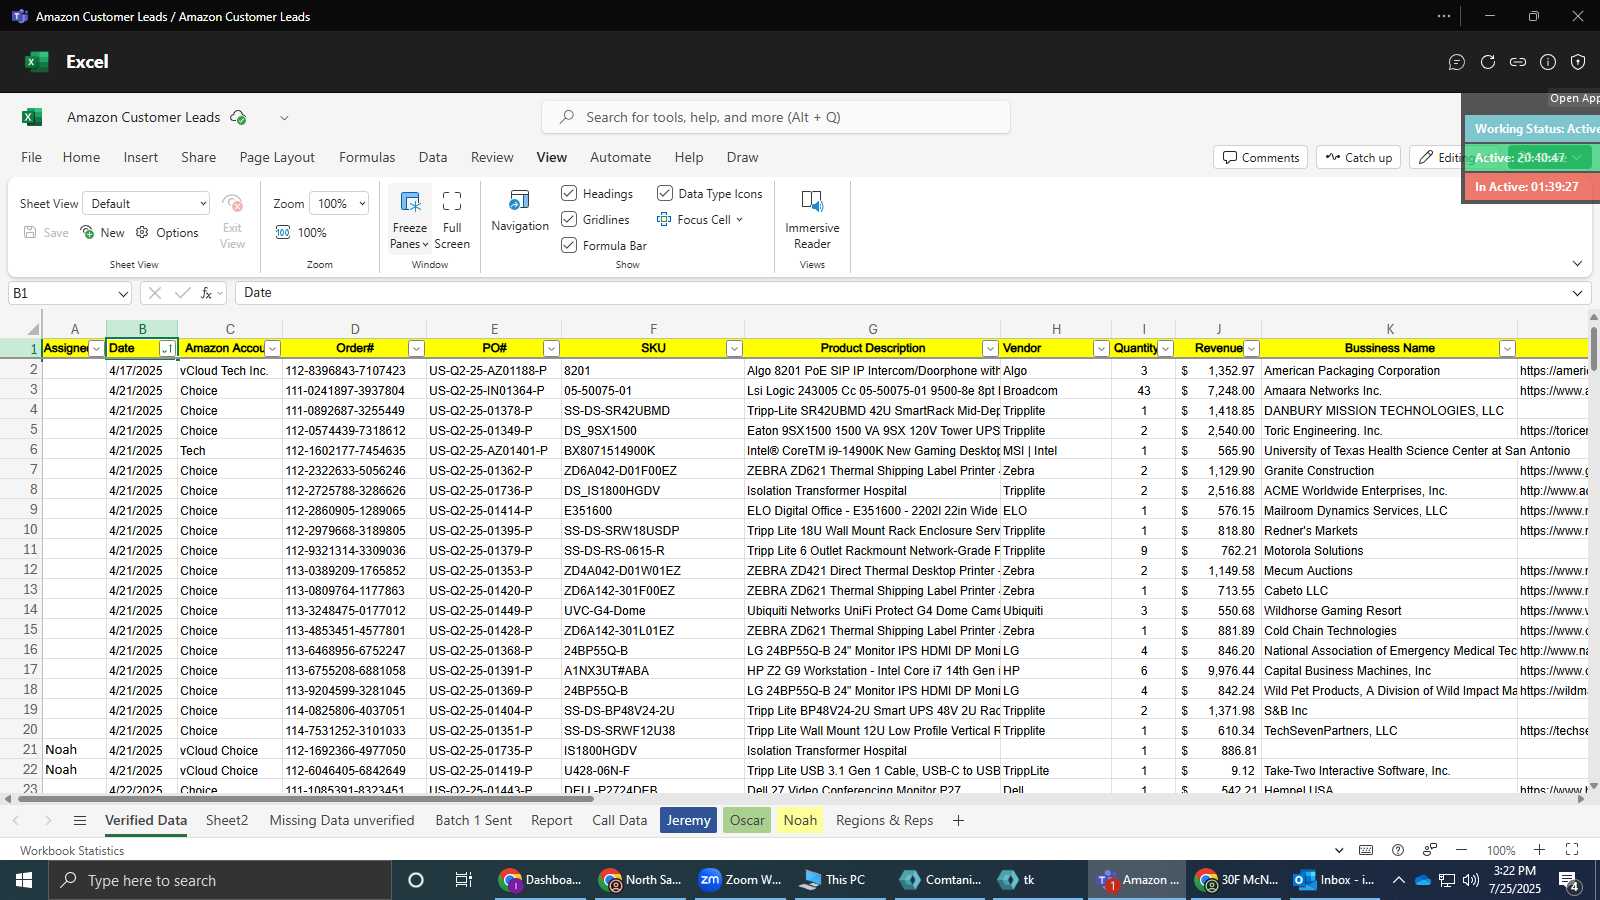Open sheet view Options
Image resolution: width=1600 pixels, height=900 pixels.
[x=167, y=232]
